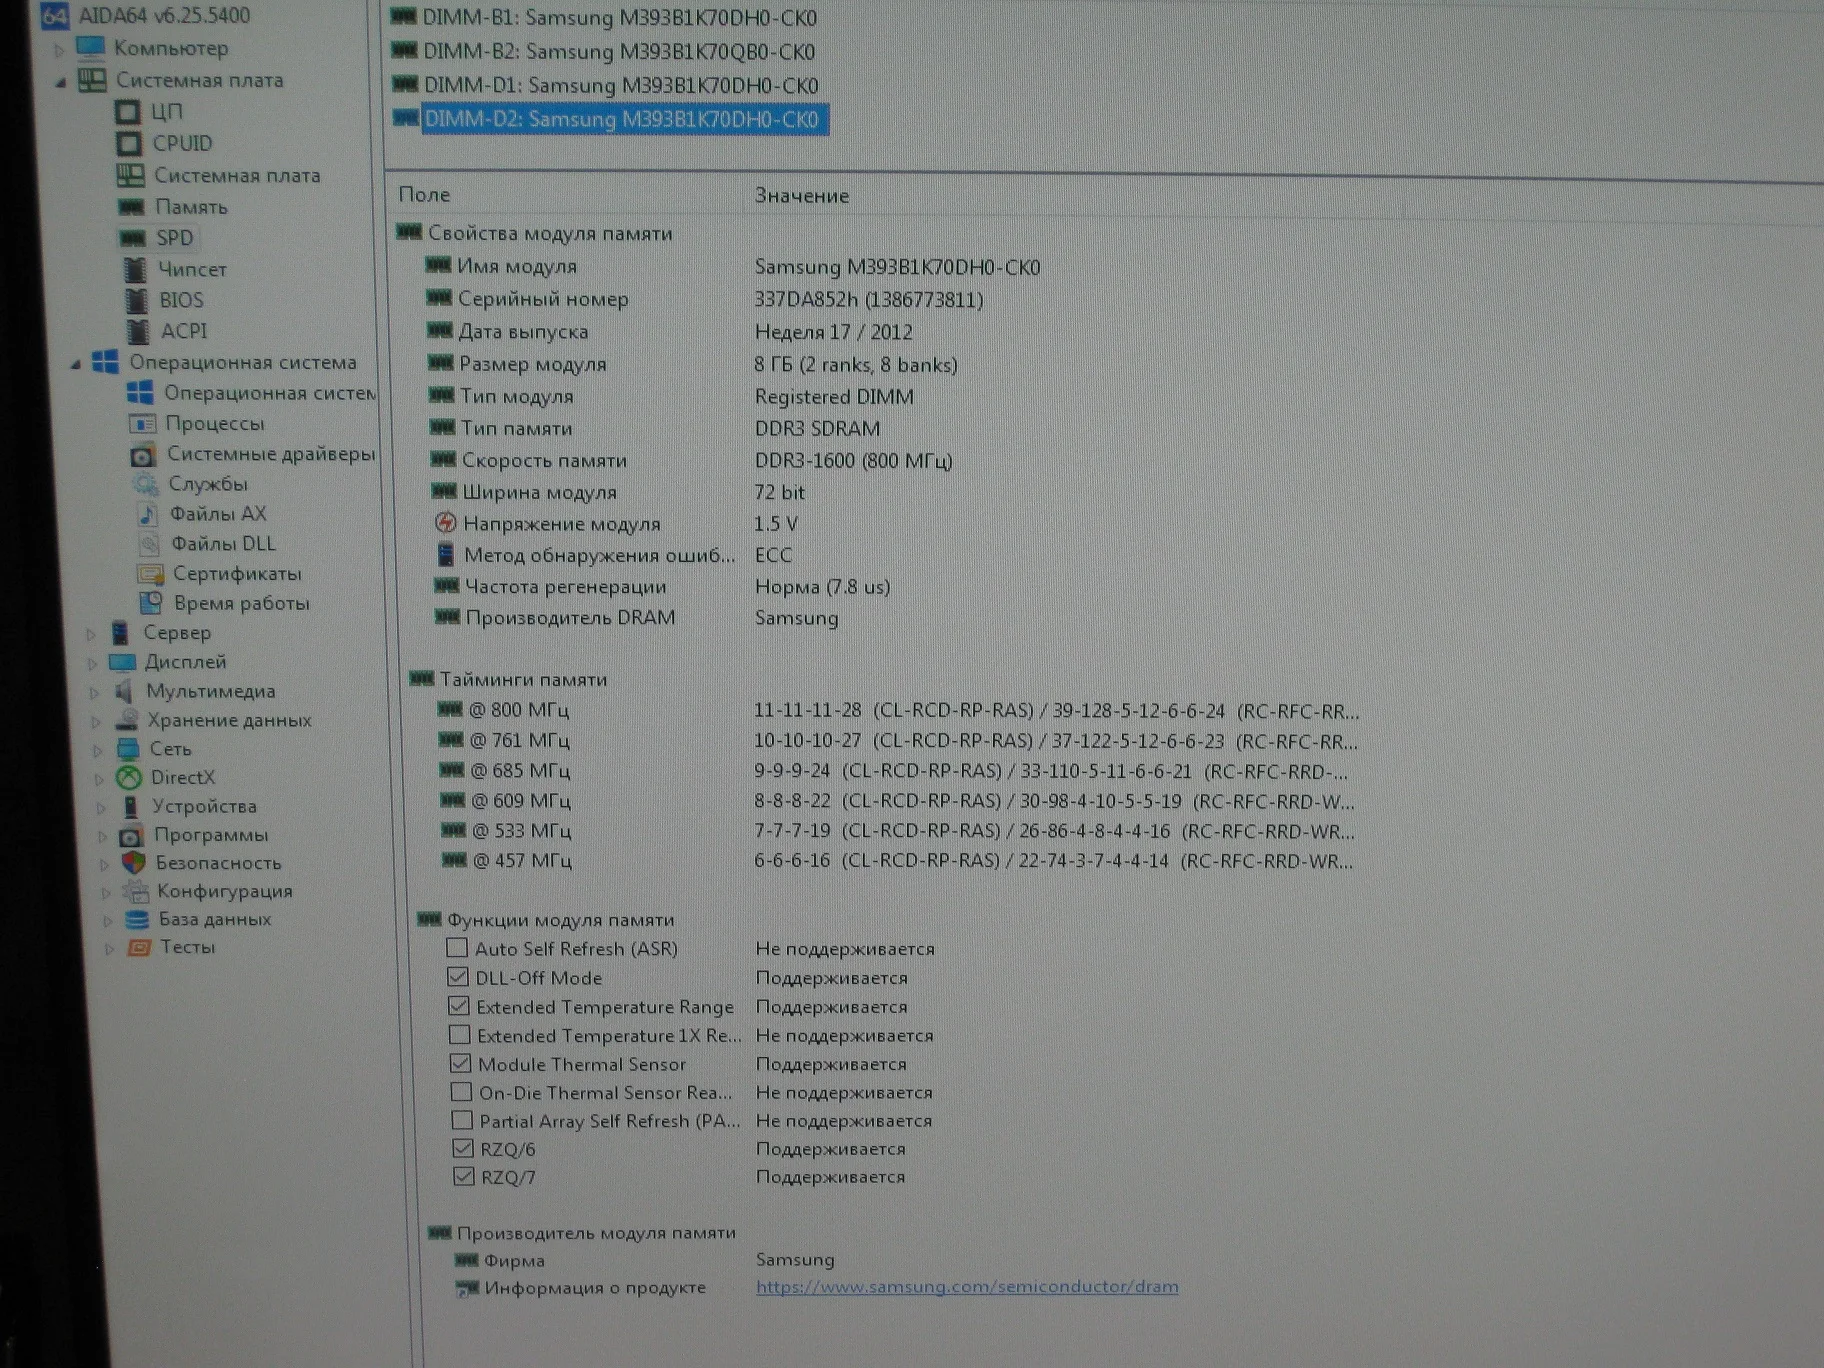Click the Значение column header

pos(802,196)
